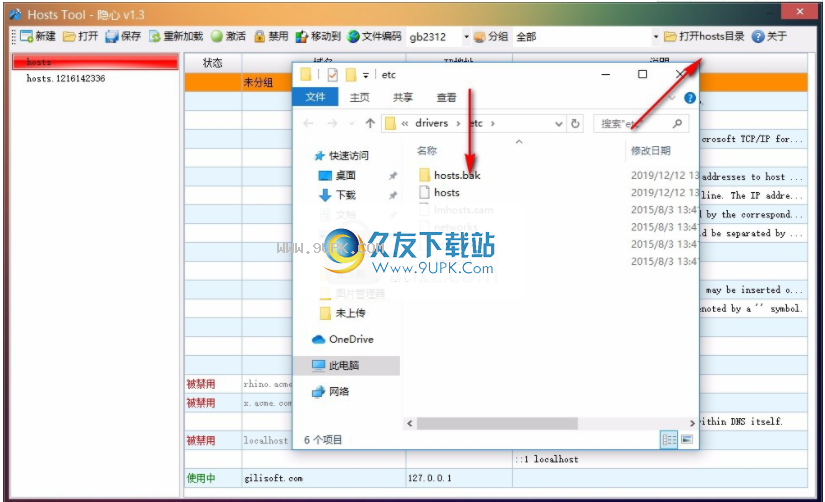Reload hosts using 重新加载
Viewport: 825px width, 502px height.
[x=175, y=36]
